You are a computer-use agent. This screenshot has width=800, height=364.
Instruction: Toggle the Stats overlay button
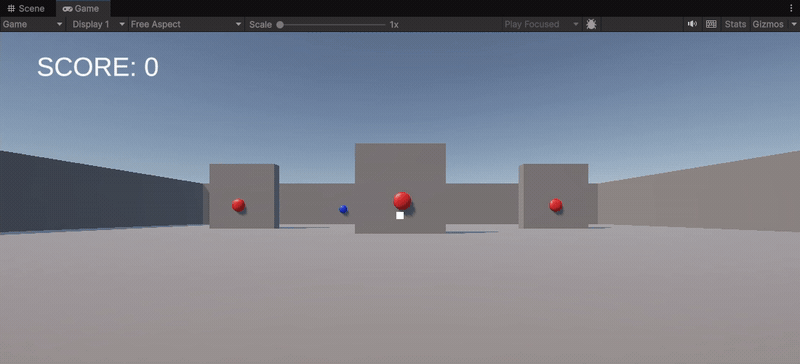coord(735,24)
